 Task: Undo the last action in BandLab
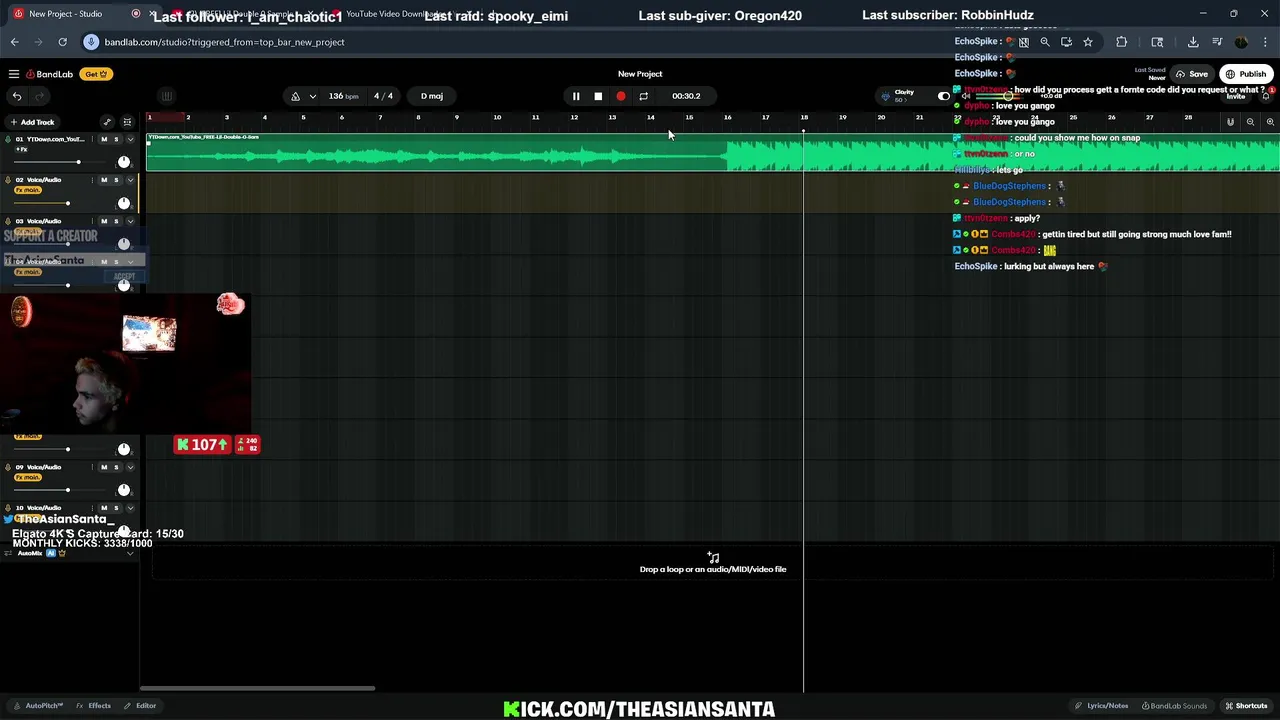click(17, 96)
